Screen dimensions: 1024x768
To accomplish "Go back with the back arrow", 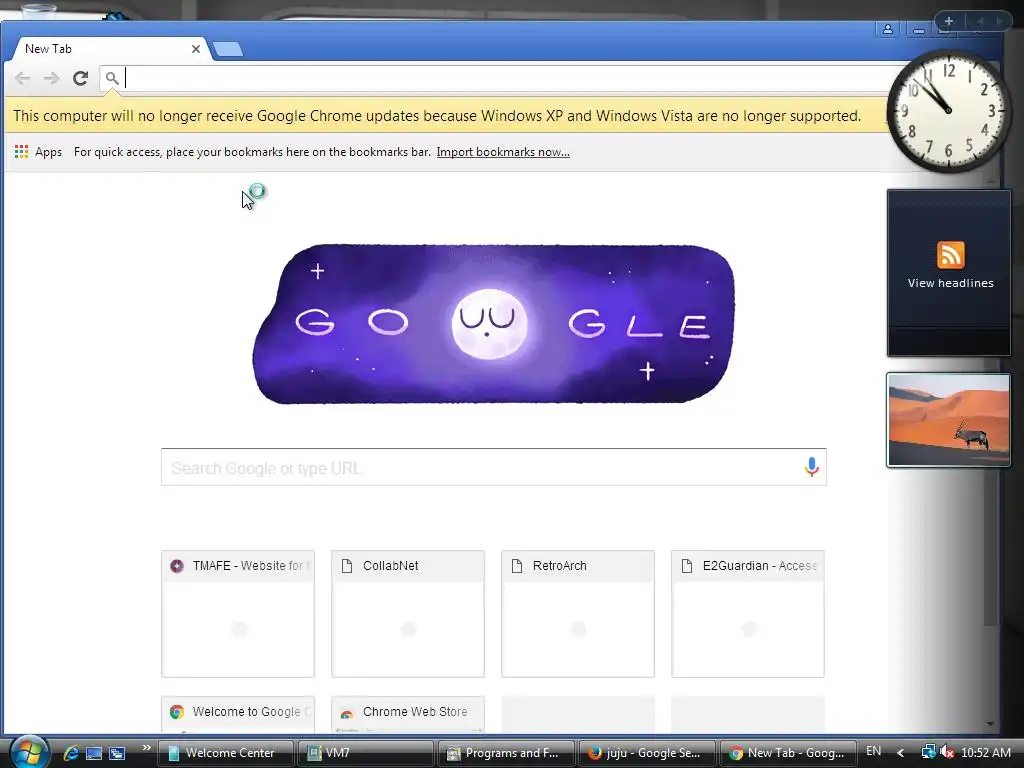I will click(23, 78).
